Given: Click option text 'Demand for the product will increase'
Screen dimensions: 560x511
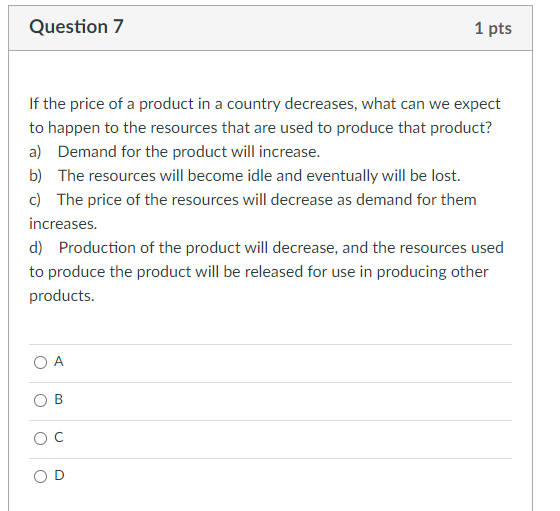Looking at the screenshot, I should pos(189,152).
